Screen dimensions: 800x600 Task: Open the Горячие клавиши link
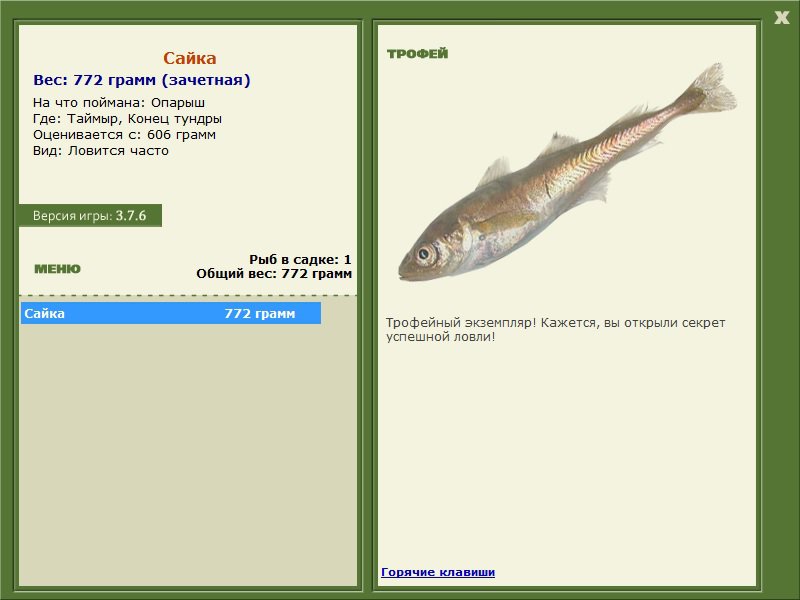[438, 572]
